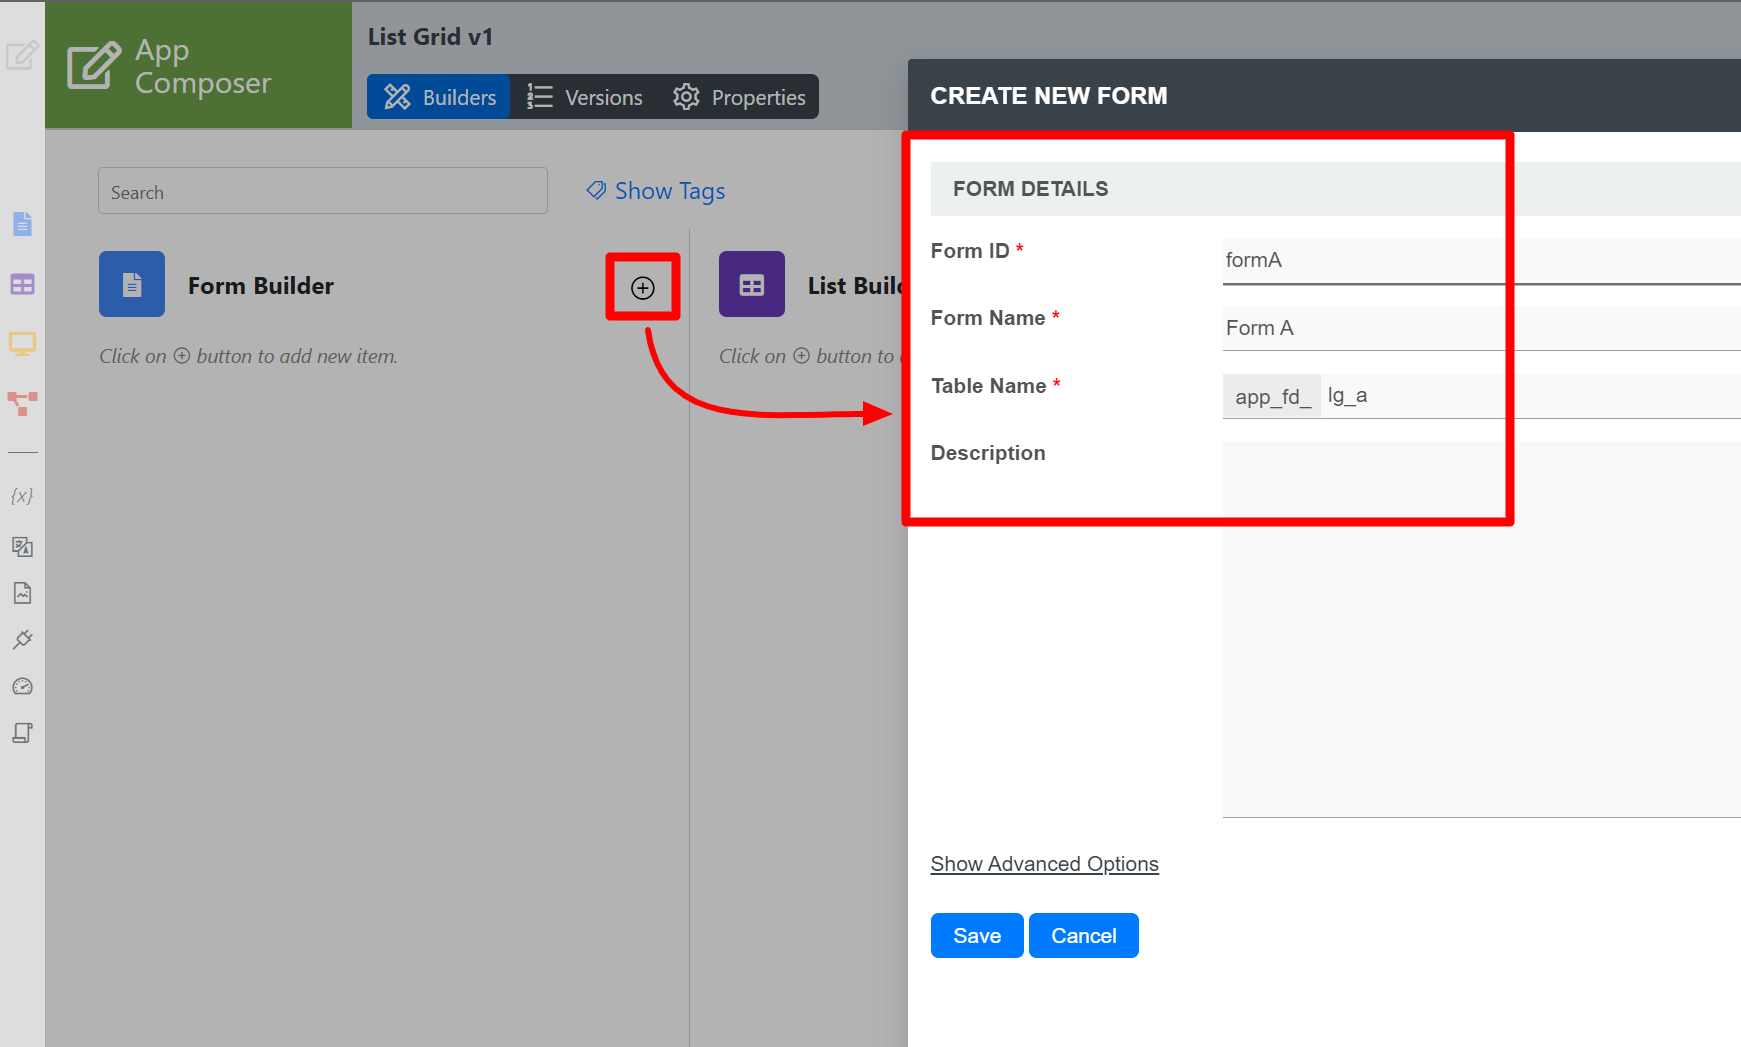Click the blue Form Builder tile icon

[x=132, y=285]
